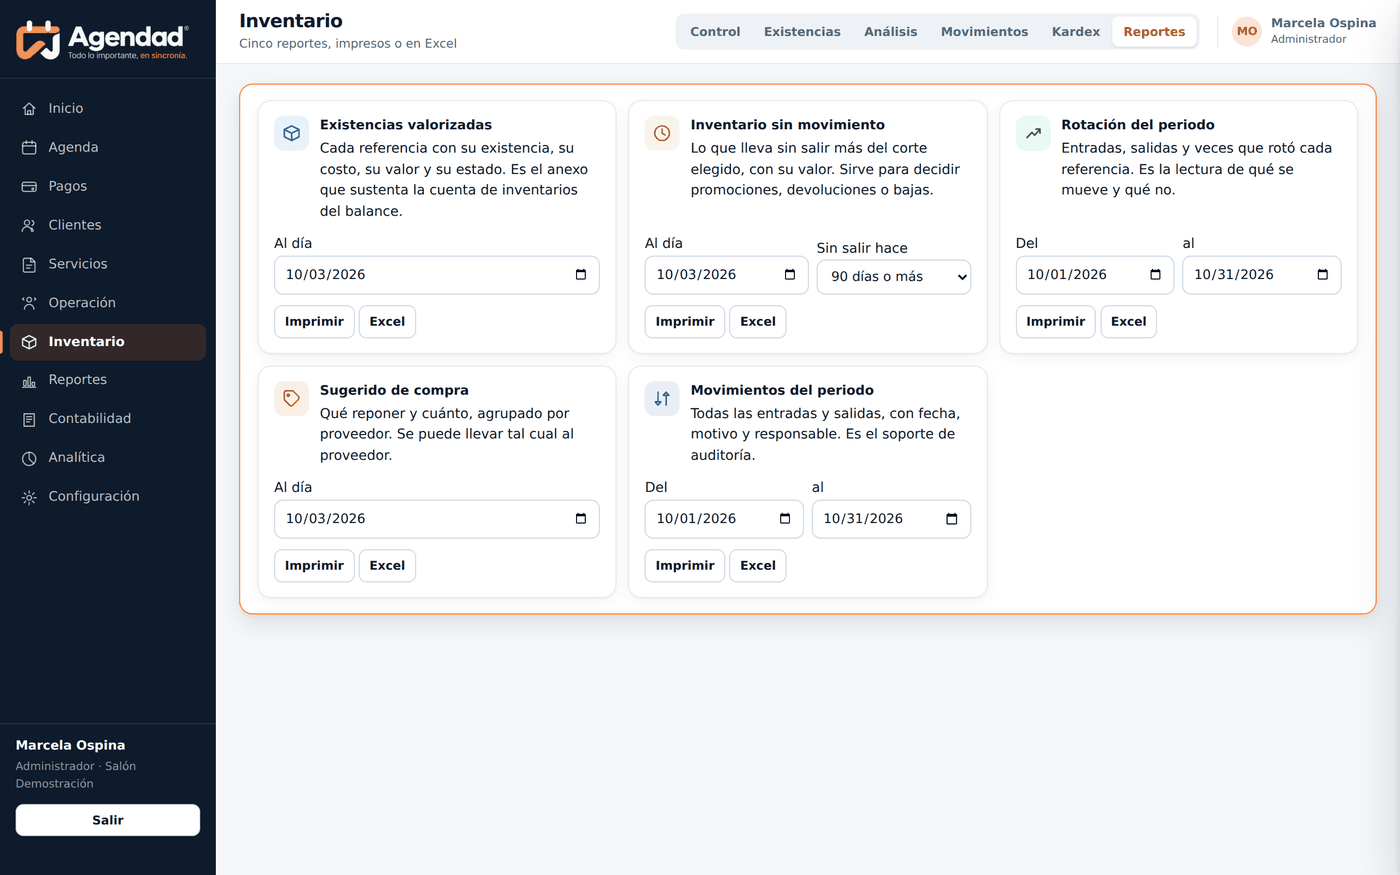
Task: Switch to the Existencias tab
Action: click(802, 32)
